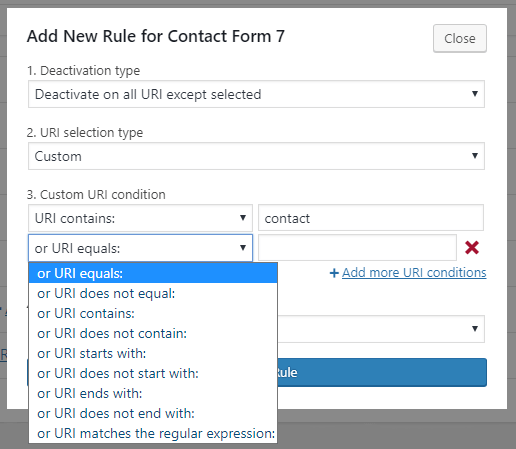Choose 'or URI does not contain:' option
516x449 pixels.
point(153,333)
